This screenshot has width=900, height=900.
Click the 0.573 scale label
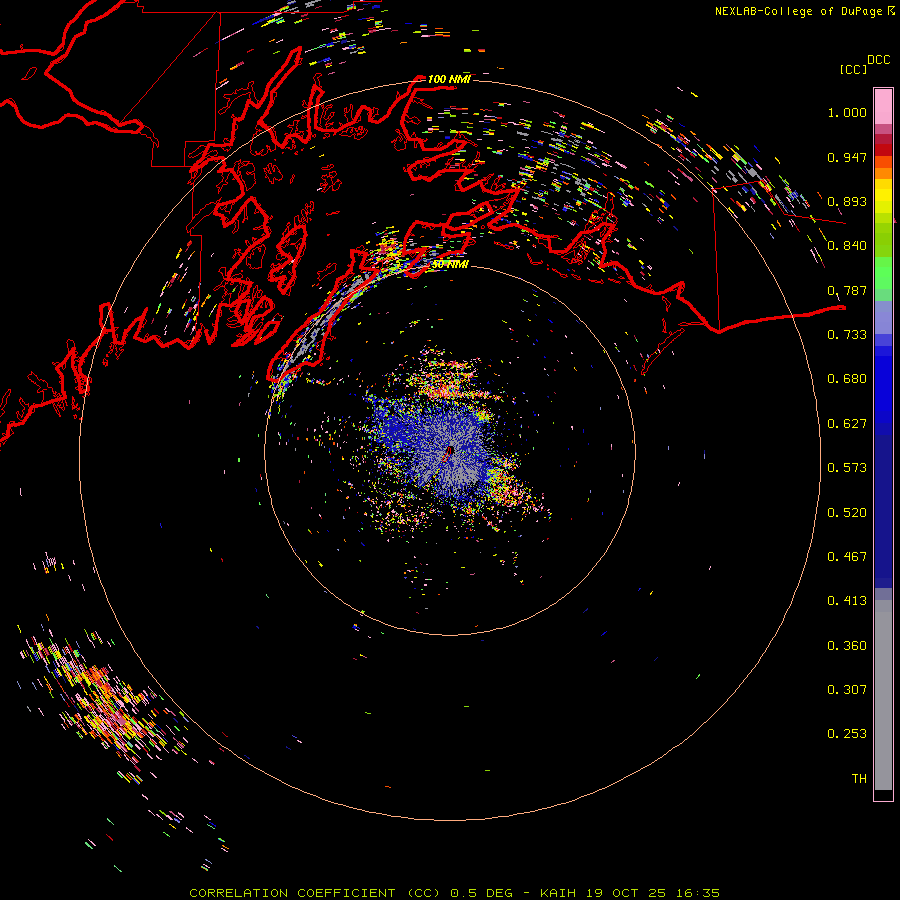coord(847,468)
